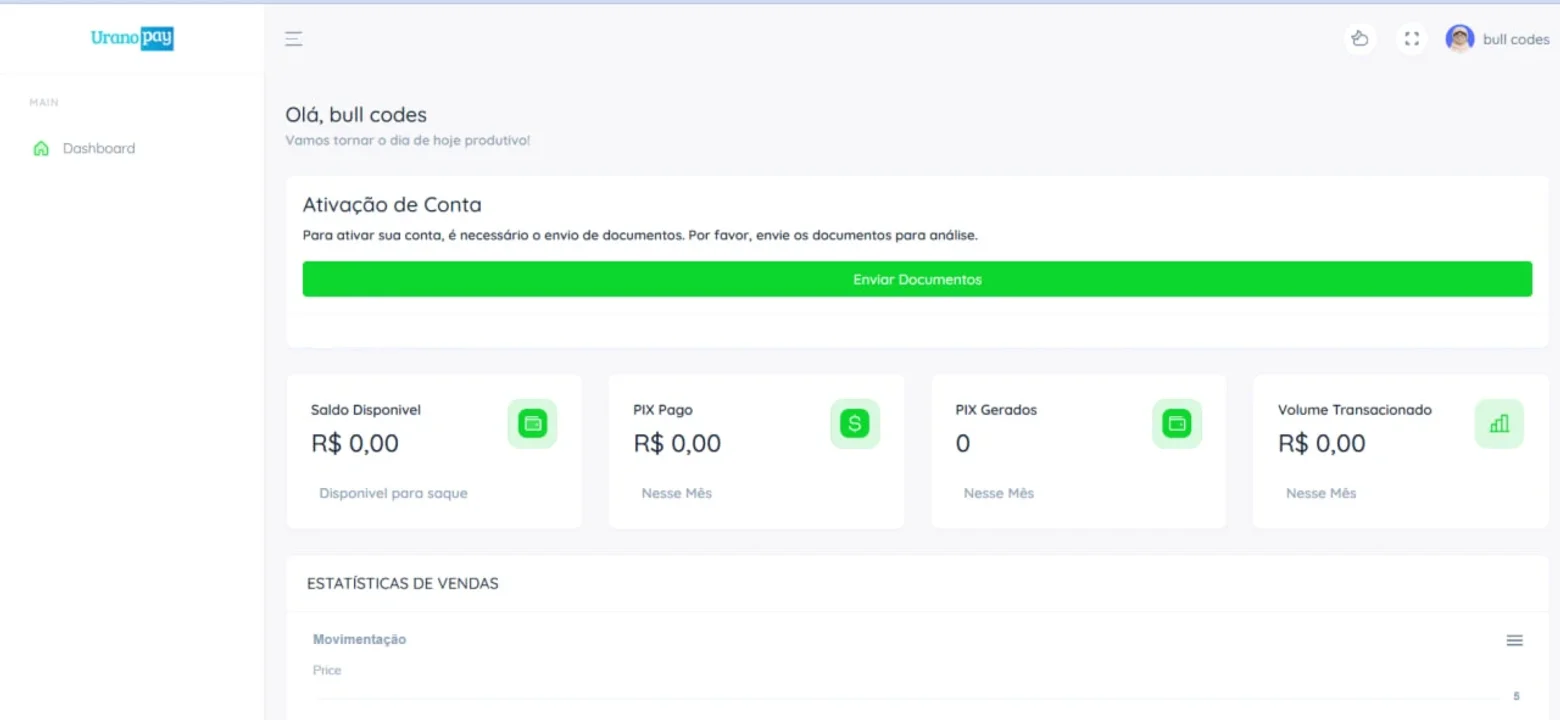
Task: Click the PIX Pago dollar icon
Action: point(854,424)
